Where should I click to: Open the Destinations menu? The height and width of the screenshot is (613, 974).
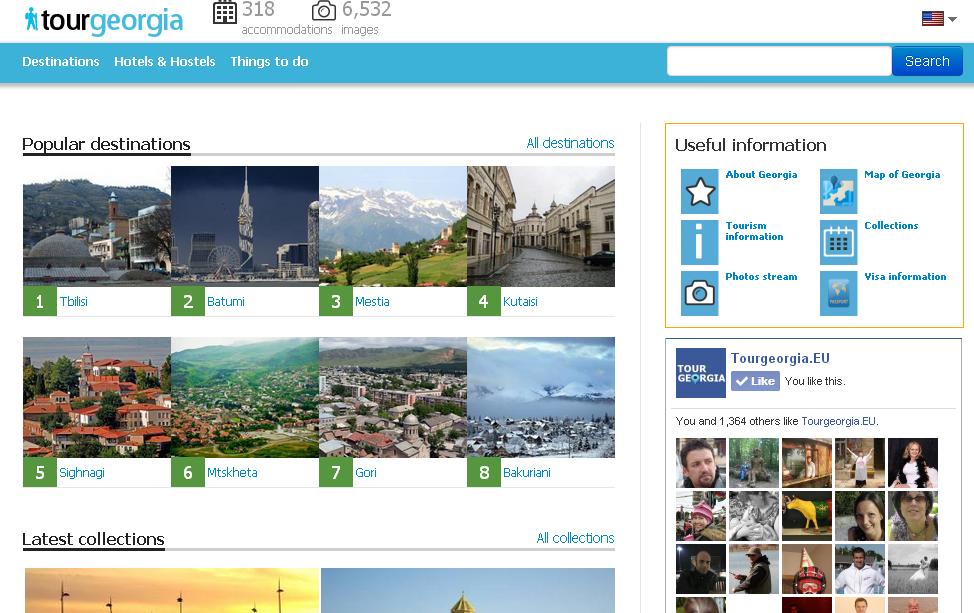pos(61,61)
